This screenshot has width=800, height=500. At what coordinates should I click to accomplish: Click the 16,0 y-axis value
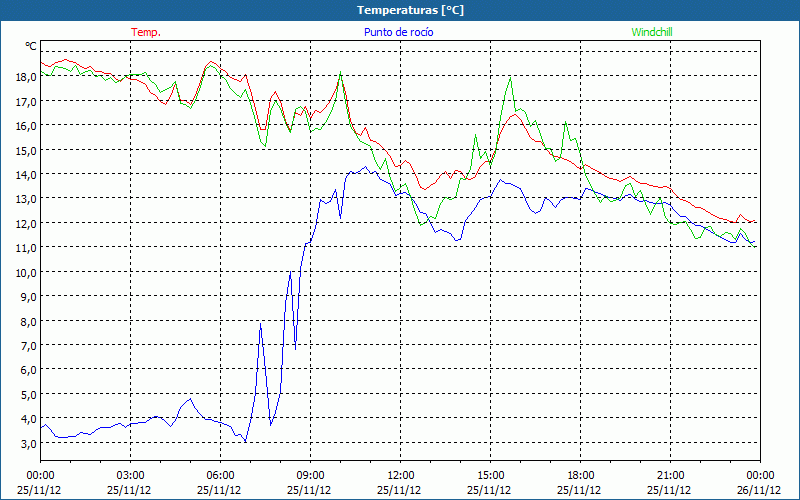tap(27, 126)
